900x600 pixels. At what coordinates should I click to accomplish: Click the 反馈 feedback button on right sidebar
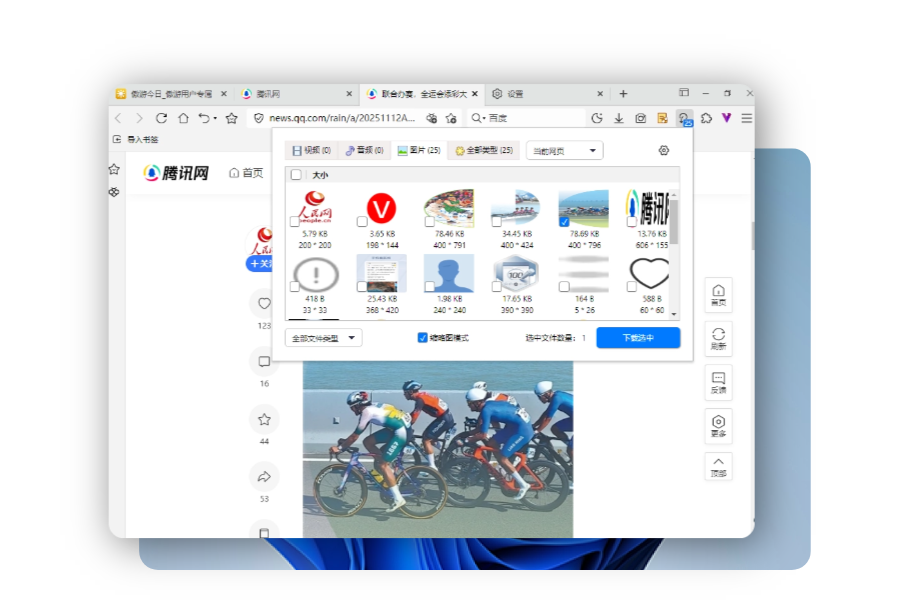(718, 382)
